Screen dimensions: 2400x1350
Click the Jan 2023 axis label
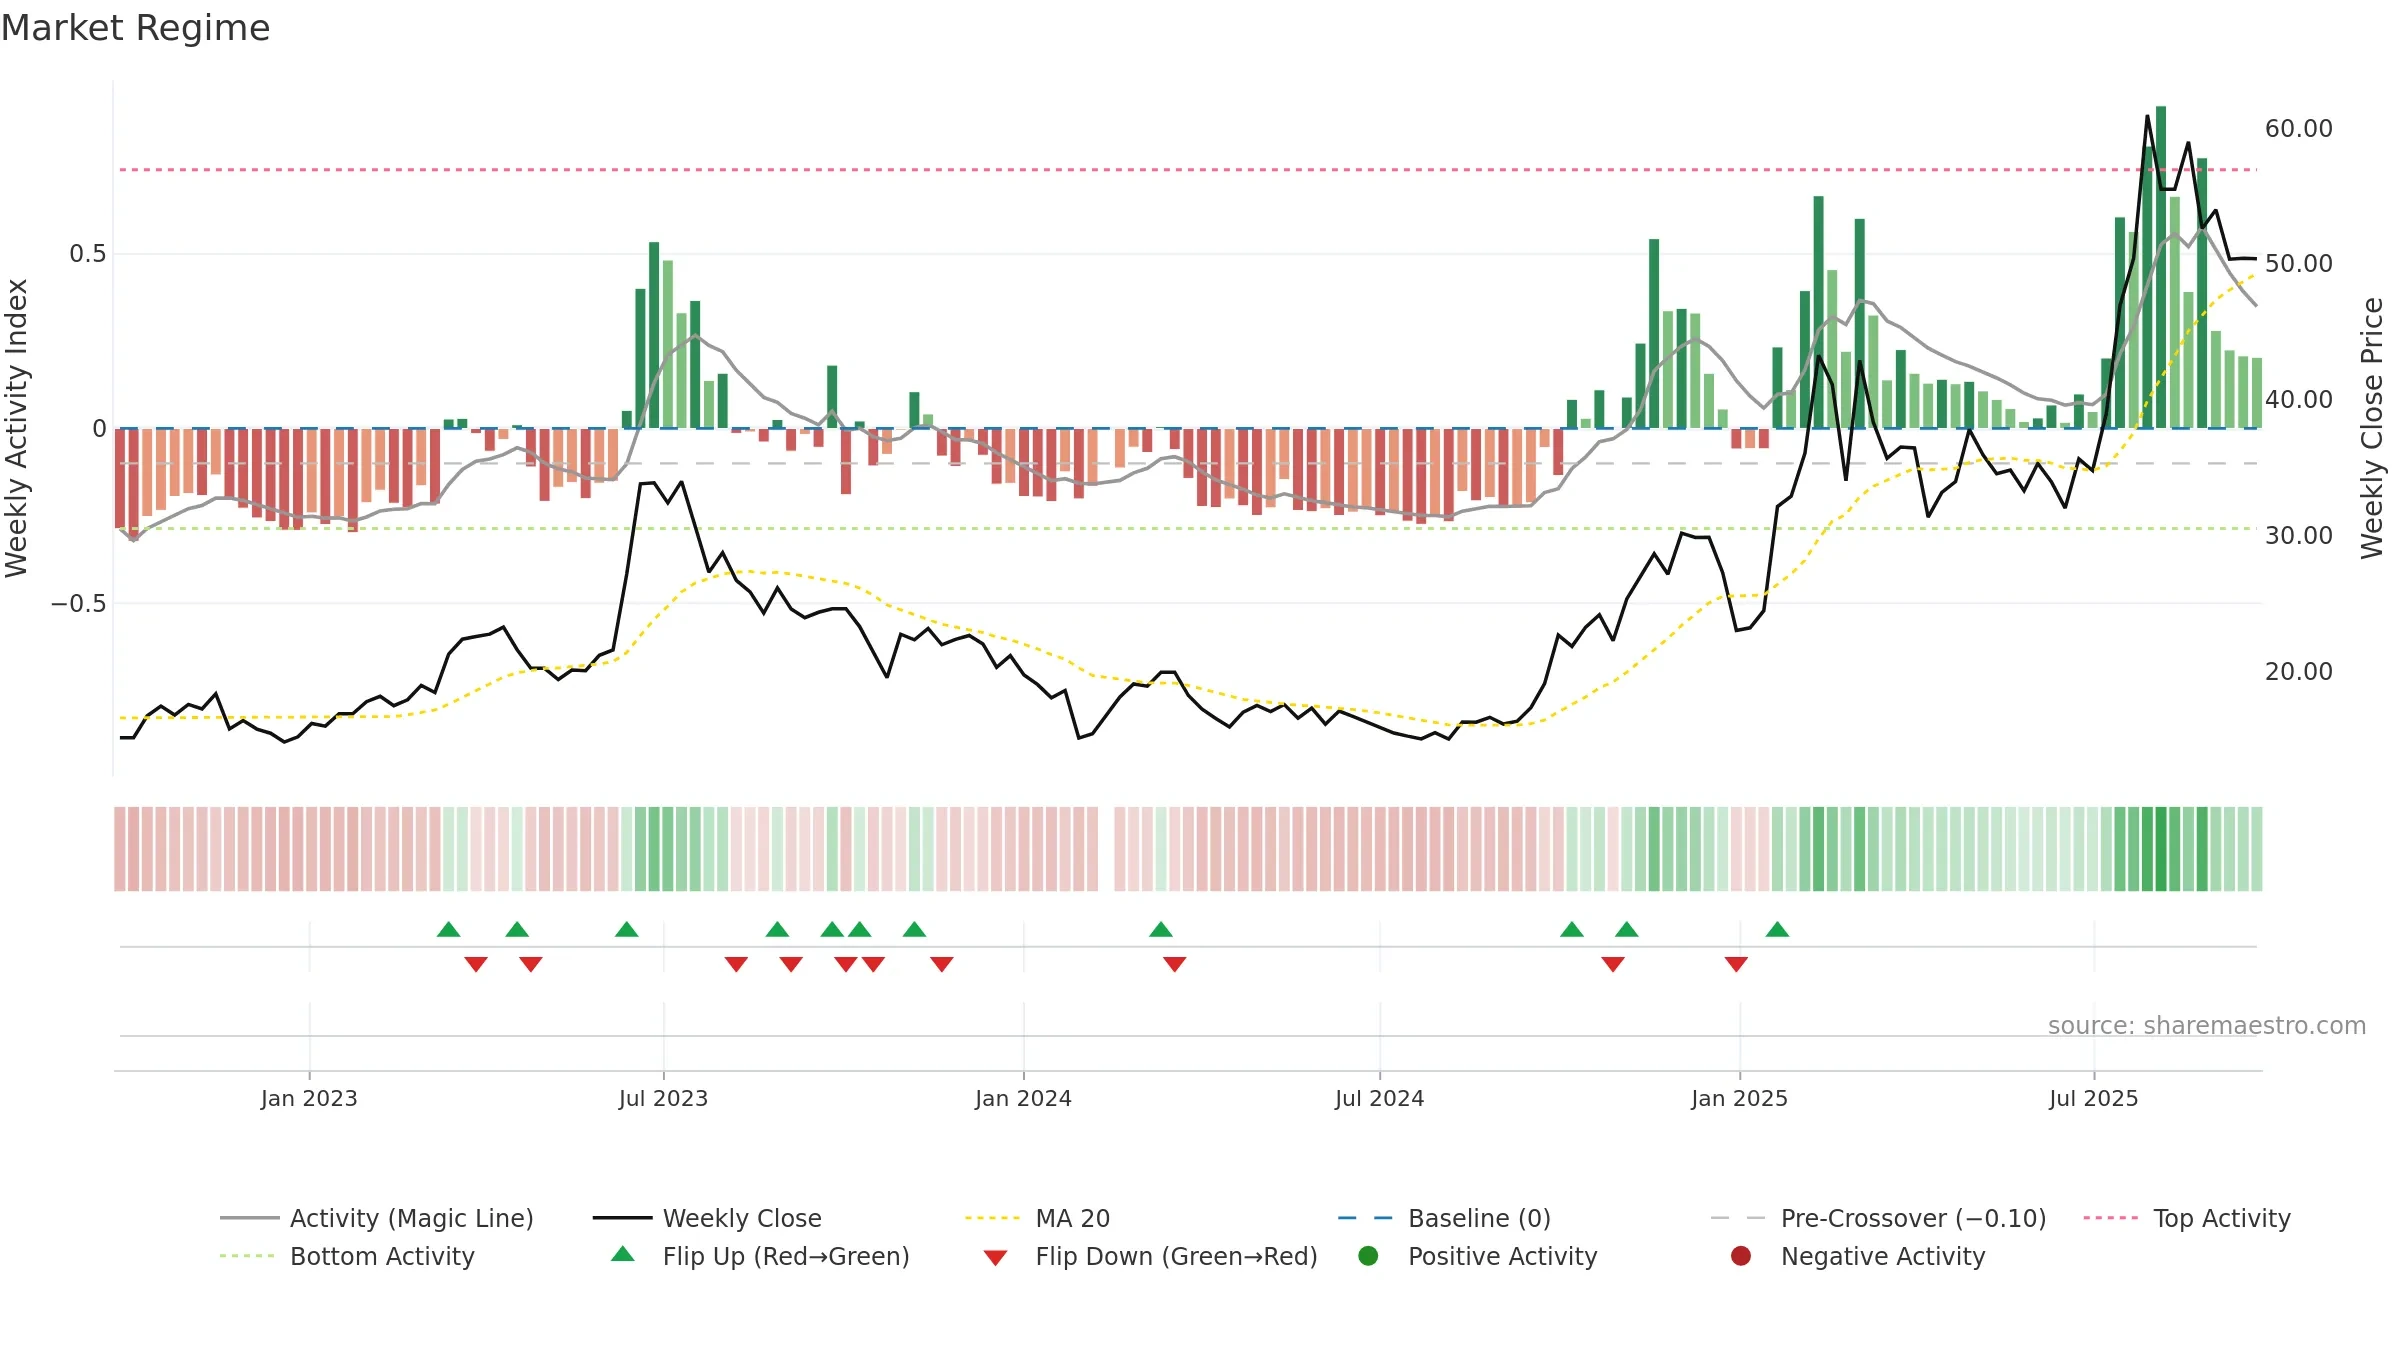[309, 1098]
